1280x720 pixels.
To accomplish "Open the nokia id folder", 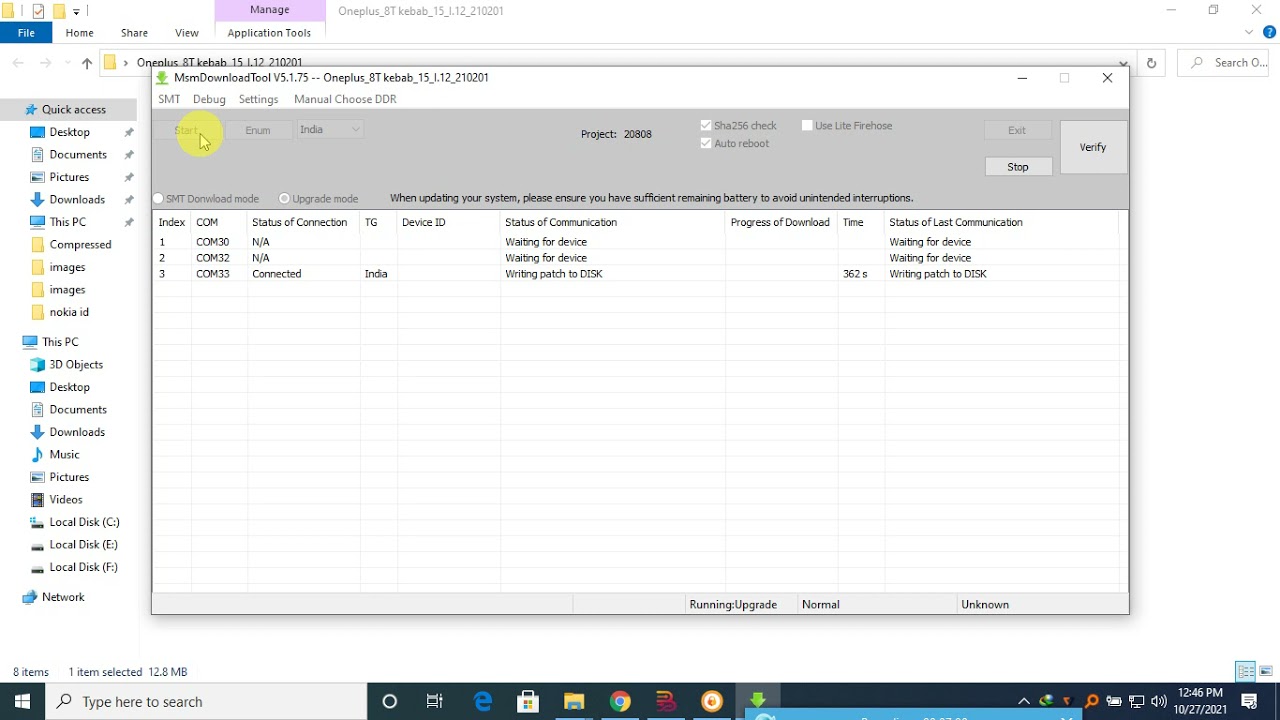I will tap(69, 312).
